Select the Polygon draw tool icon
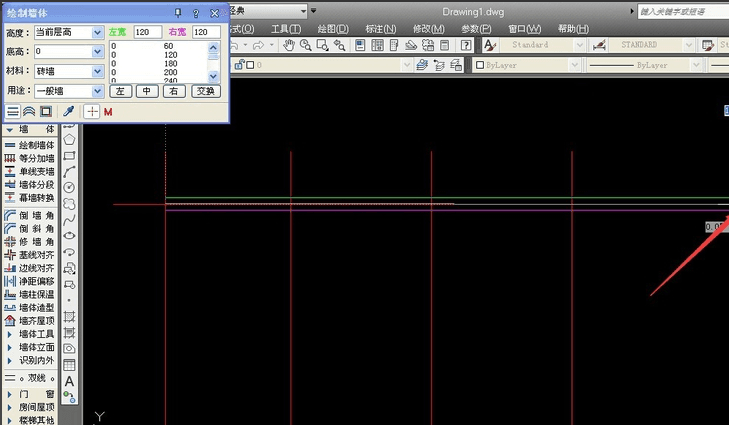Image resolution: width=729 pixels, height=425 pixels. pos(69,139)
